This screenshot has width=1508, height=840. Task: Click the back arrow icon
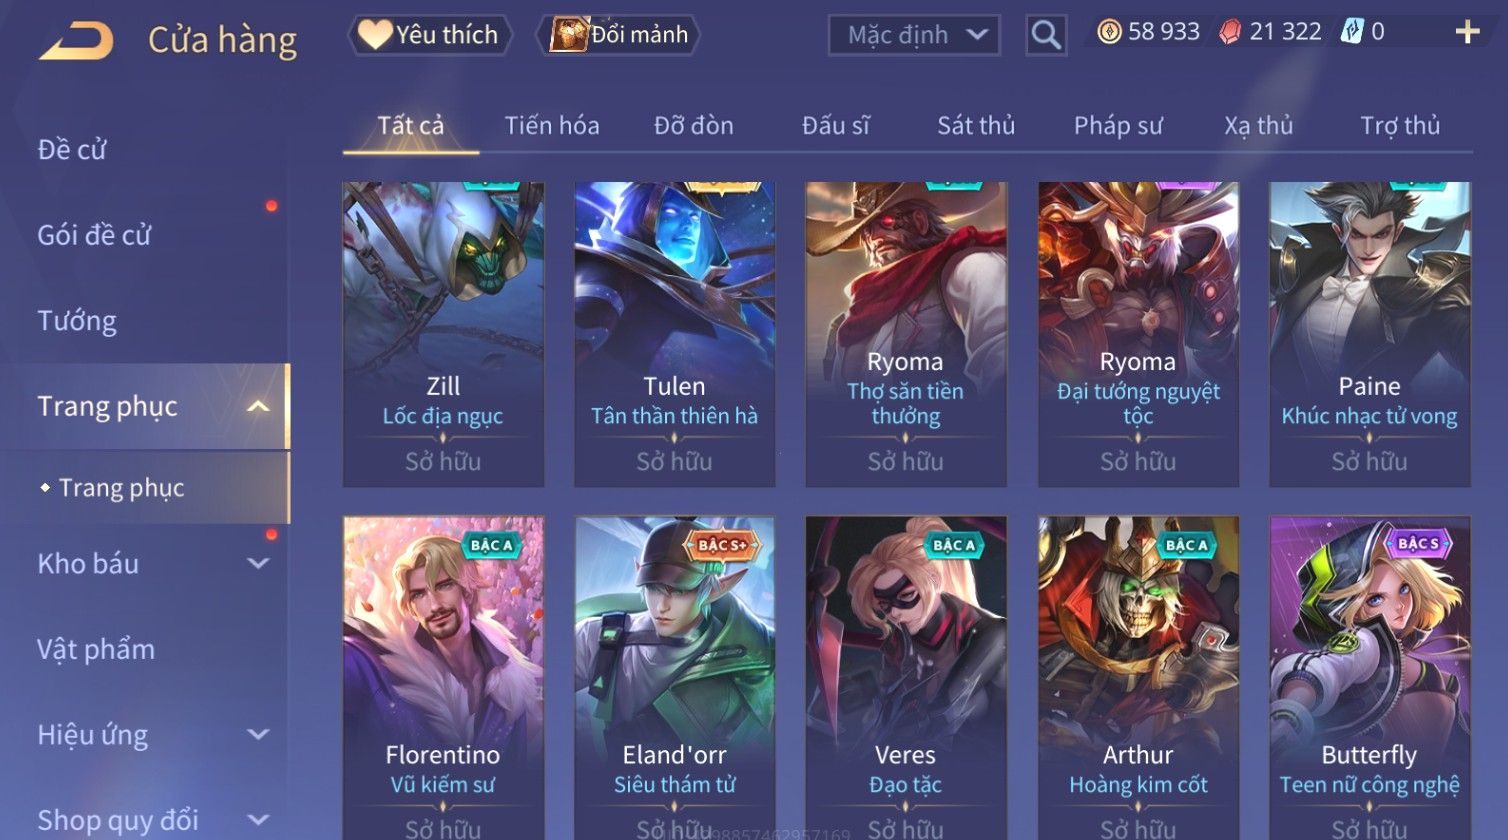tap(76, 41)
